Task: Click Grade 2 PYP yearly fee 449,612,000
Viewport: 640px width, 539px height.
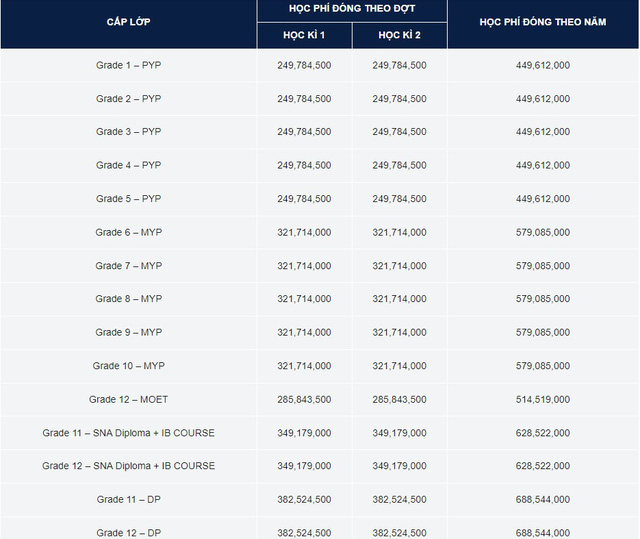Action: click(543, 99)
